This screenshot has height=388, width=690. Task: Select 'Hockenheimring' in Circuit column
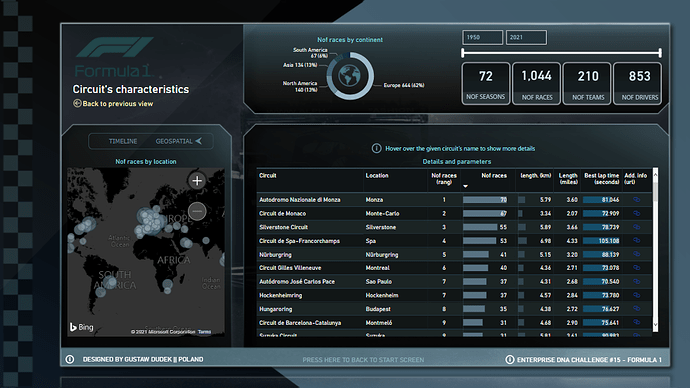(x=280, y=295)
